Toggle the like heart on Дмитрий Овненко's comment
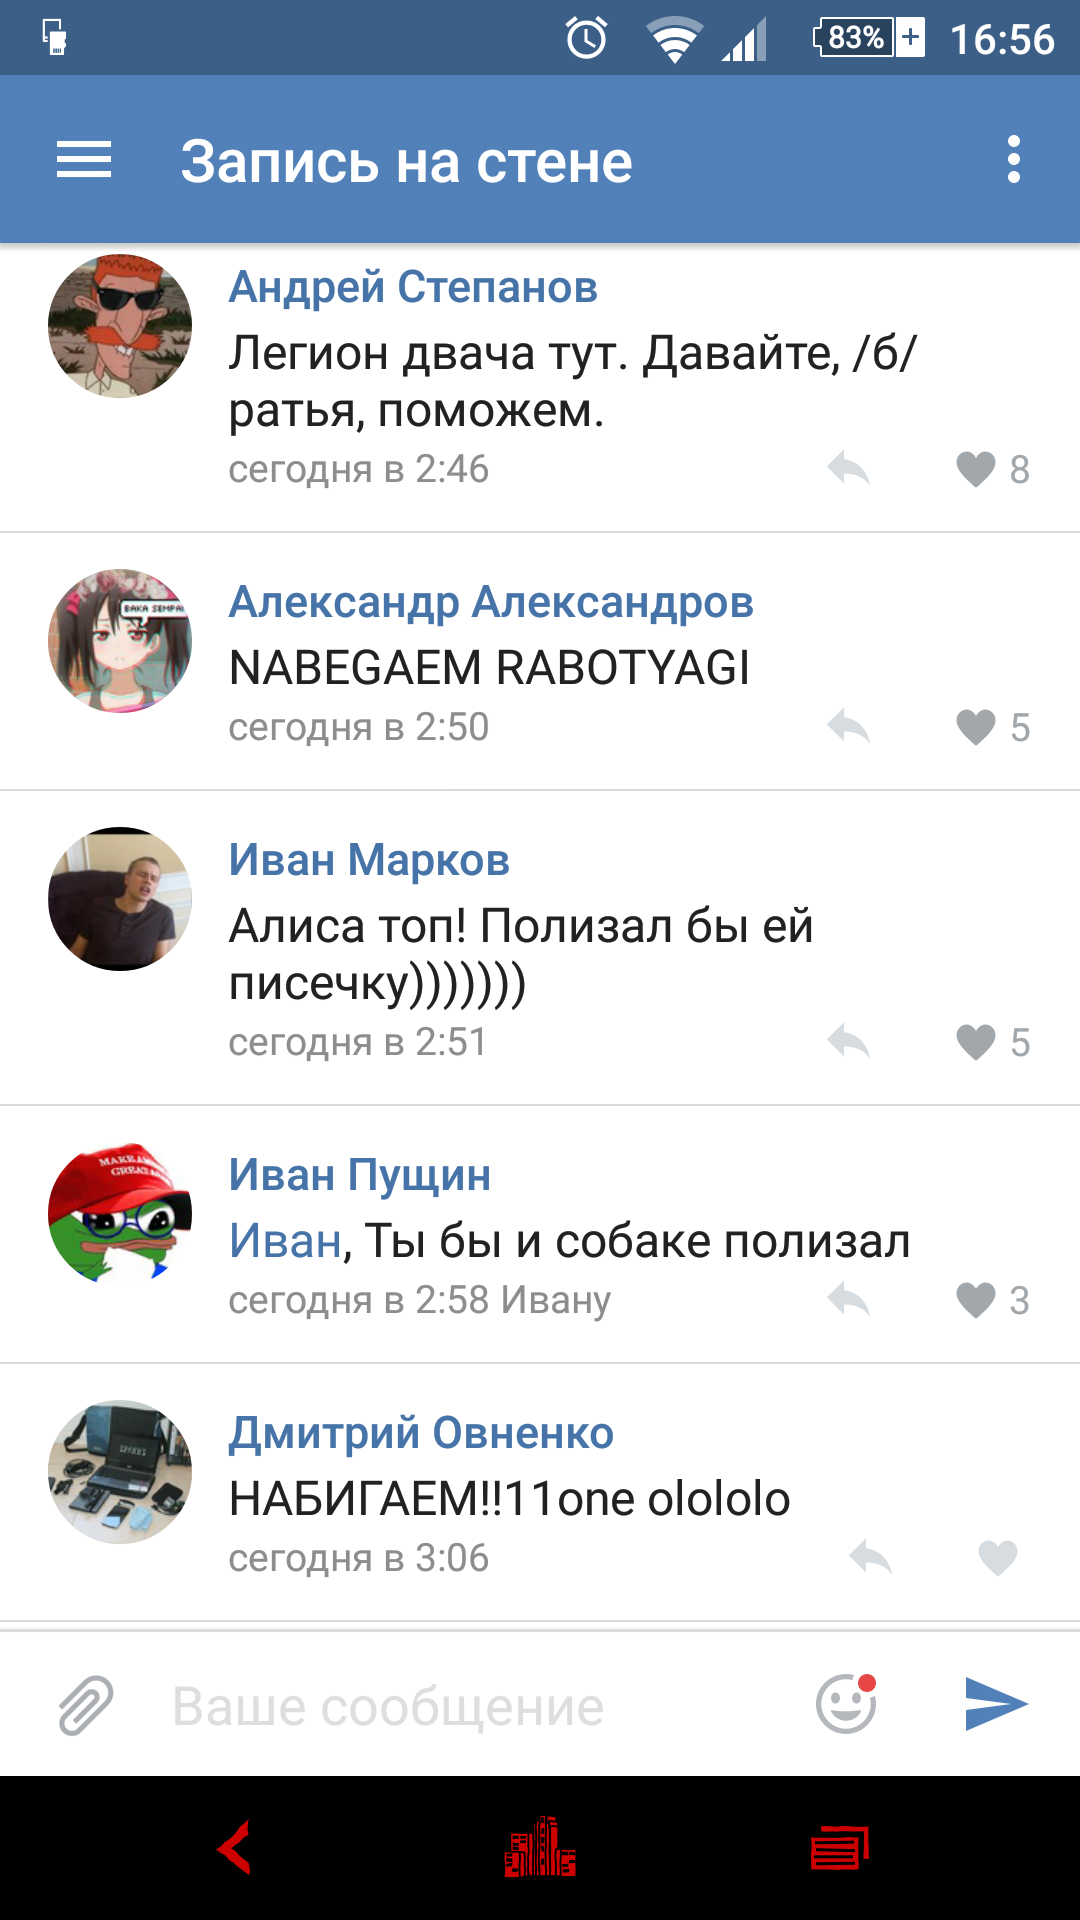Viewport: 1080px width, 1920px height. tap(997, 1558)
